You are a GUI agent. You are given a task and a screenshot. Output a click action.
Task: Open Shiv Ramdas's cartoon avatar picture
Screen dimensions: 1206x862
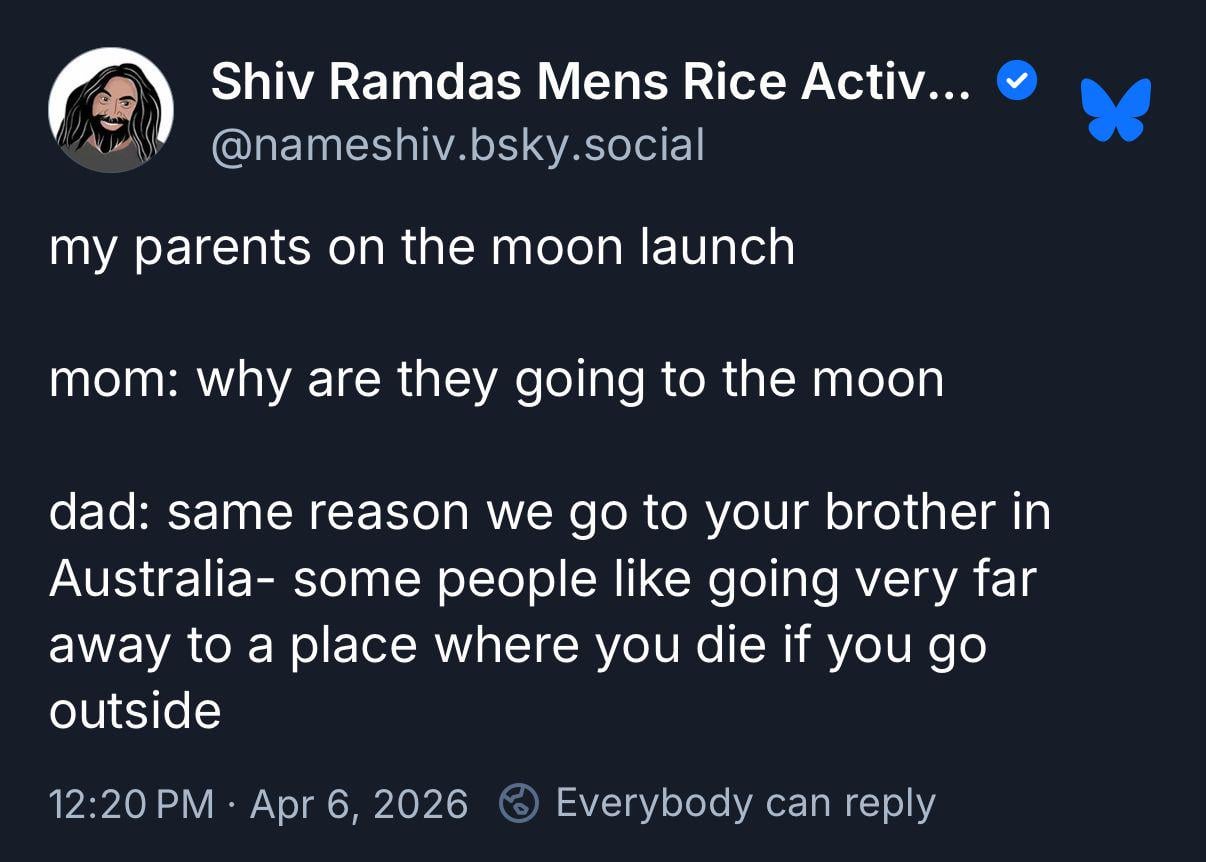pos(111,110)
